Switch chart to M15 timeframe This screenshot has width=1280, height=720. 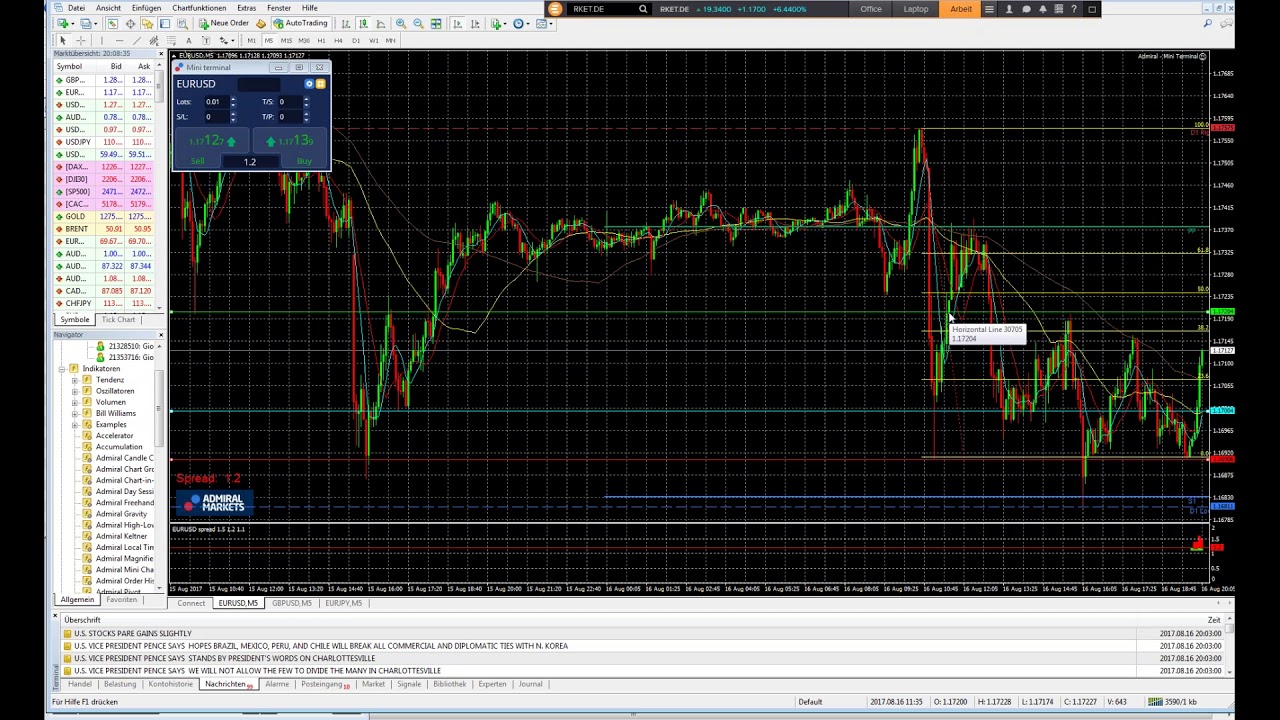tap(286, 40)
